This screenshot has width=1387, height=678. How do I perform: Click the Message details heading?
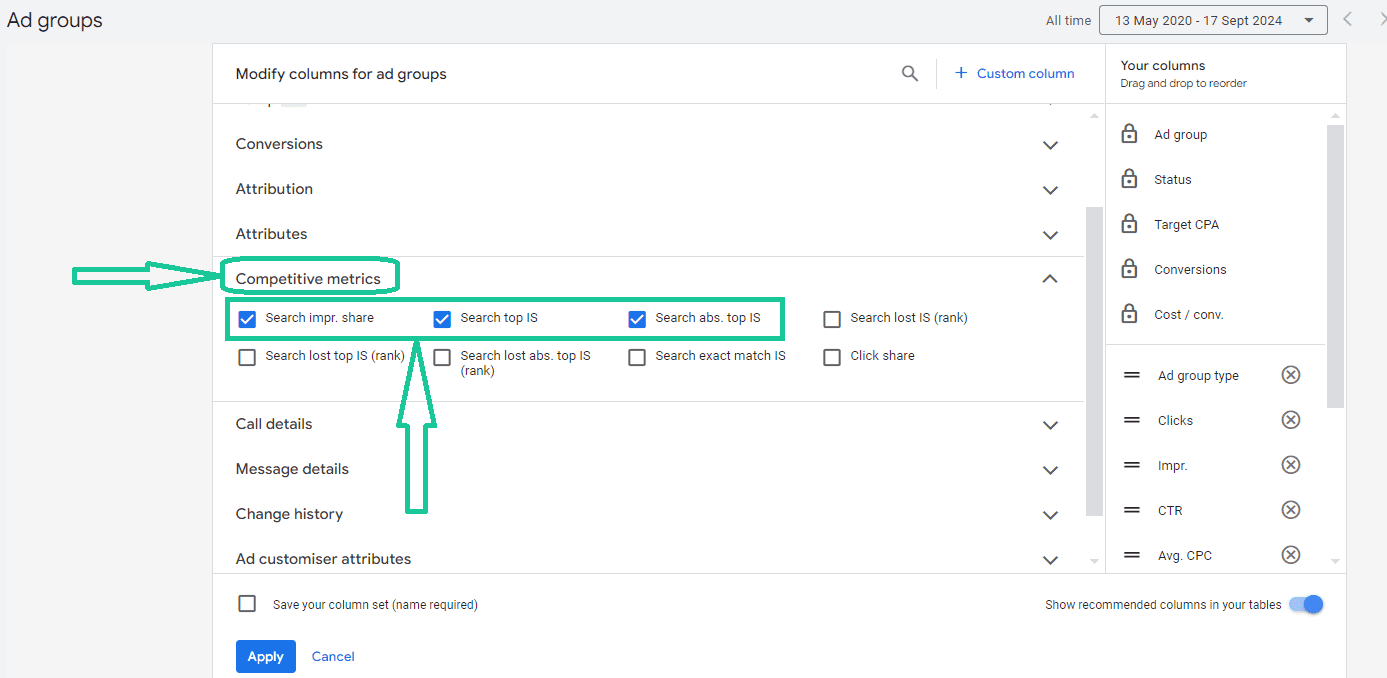(292, 469)
